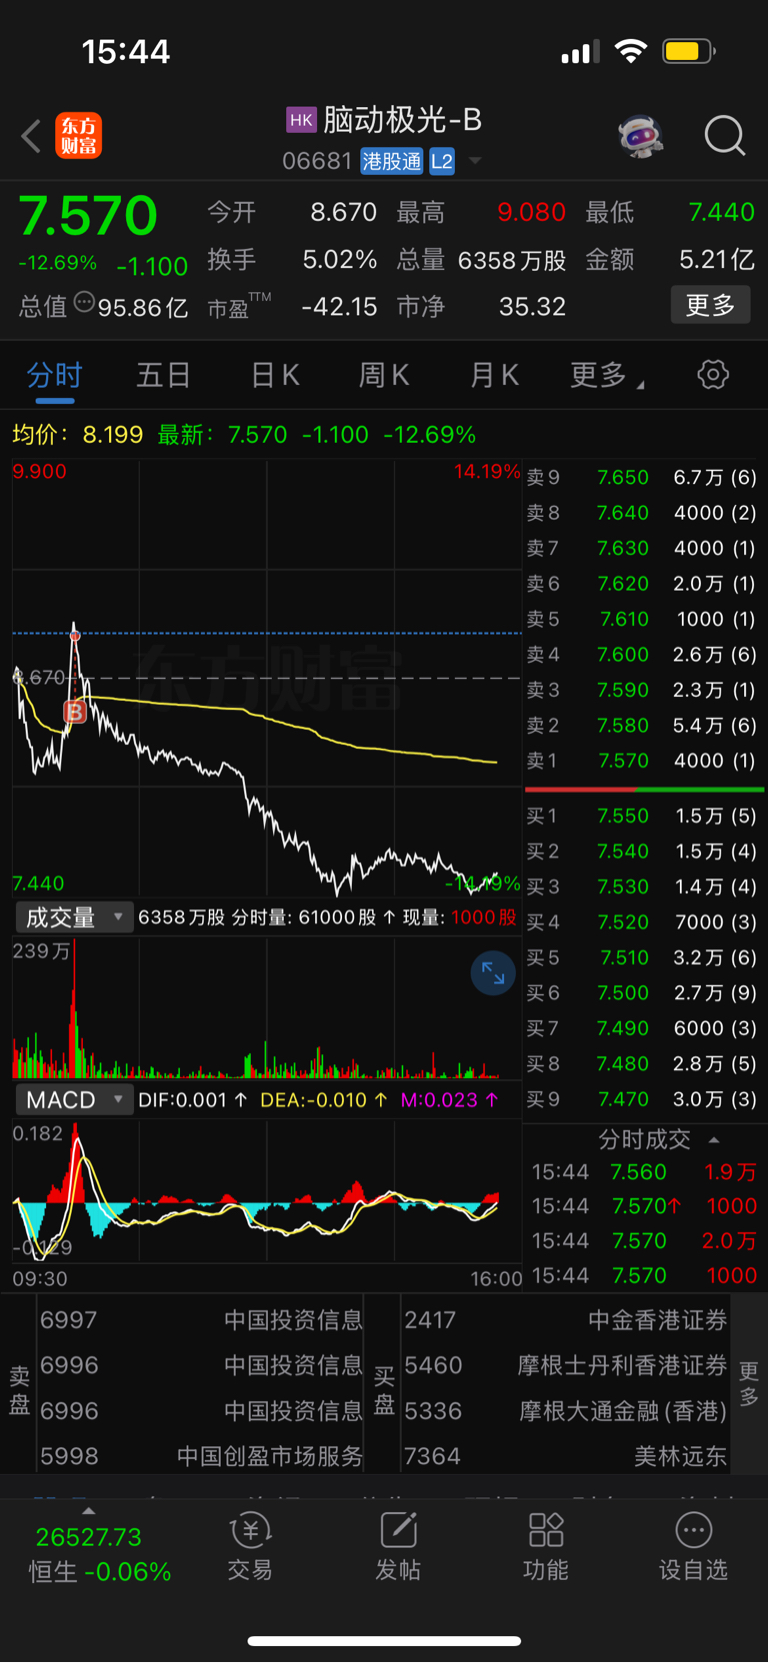
Task: Tap the stock code 06681
Action: point(317,162)
